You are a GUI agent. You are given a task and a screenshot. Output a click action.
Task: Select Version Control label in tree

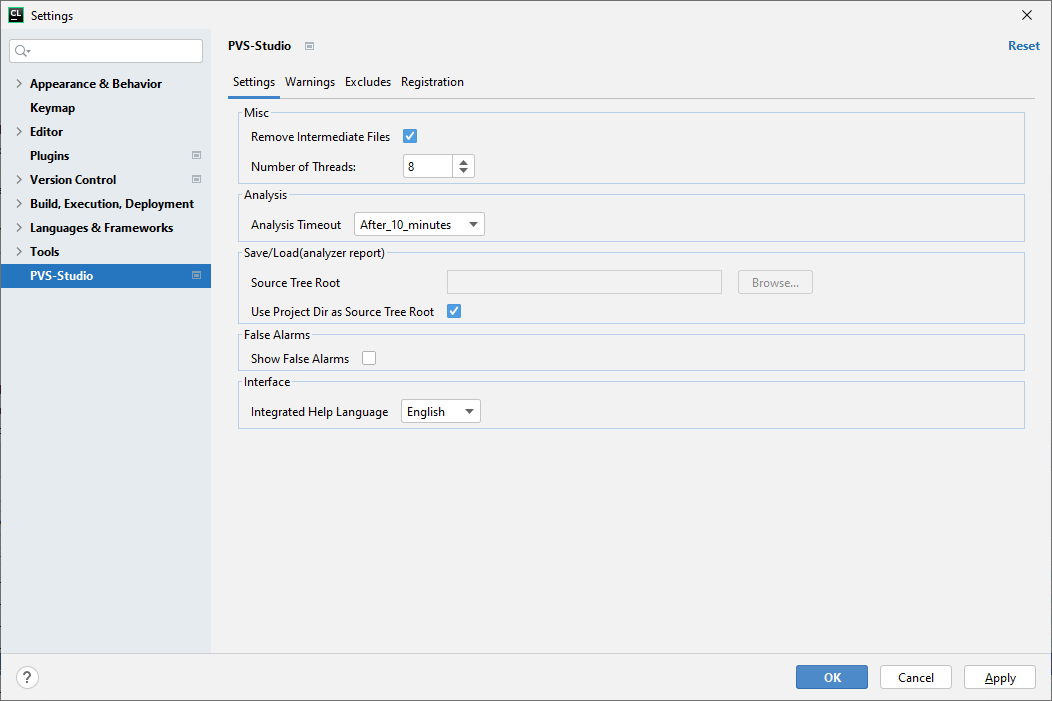click(x=73, y=180)
